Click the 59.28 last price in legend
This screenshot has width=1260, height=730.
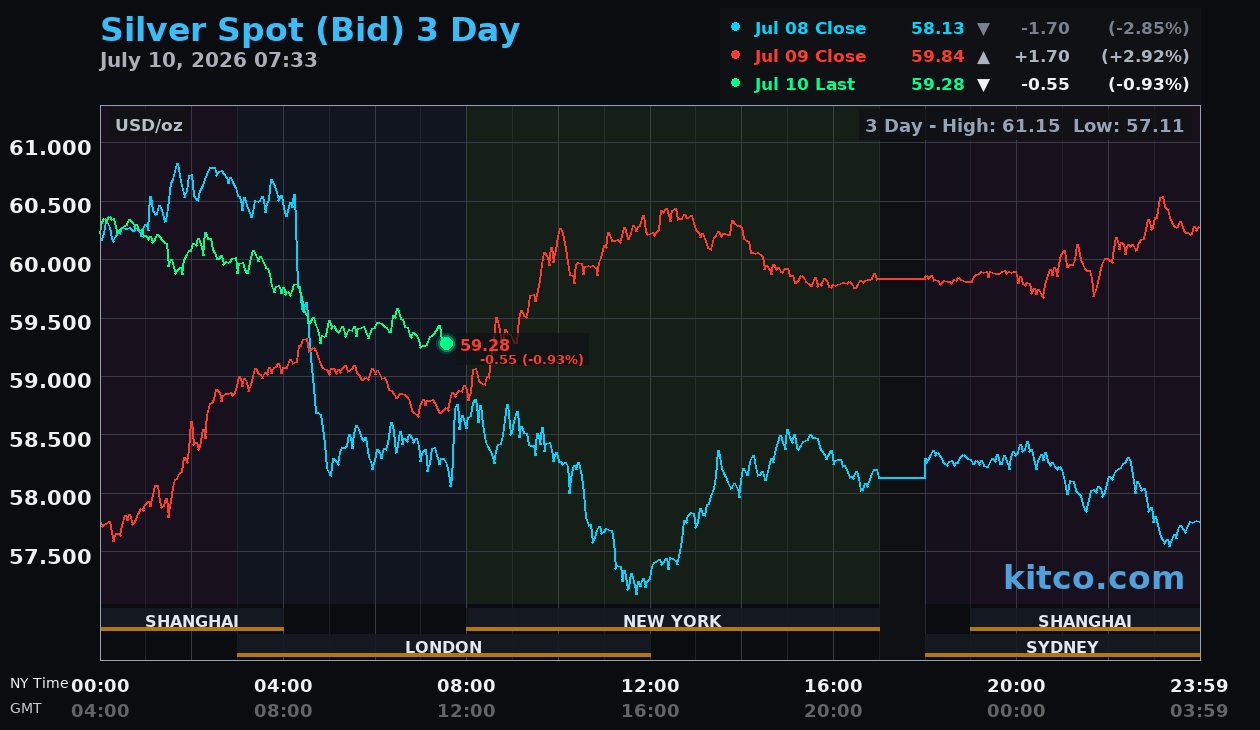tap(938, 85)
